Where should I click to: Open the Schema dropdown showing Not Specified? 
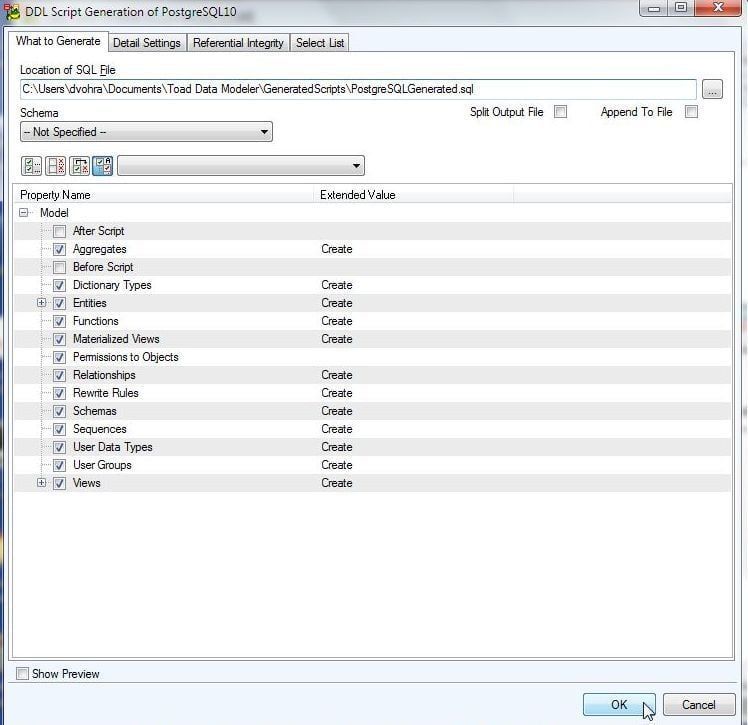point(146,132)
